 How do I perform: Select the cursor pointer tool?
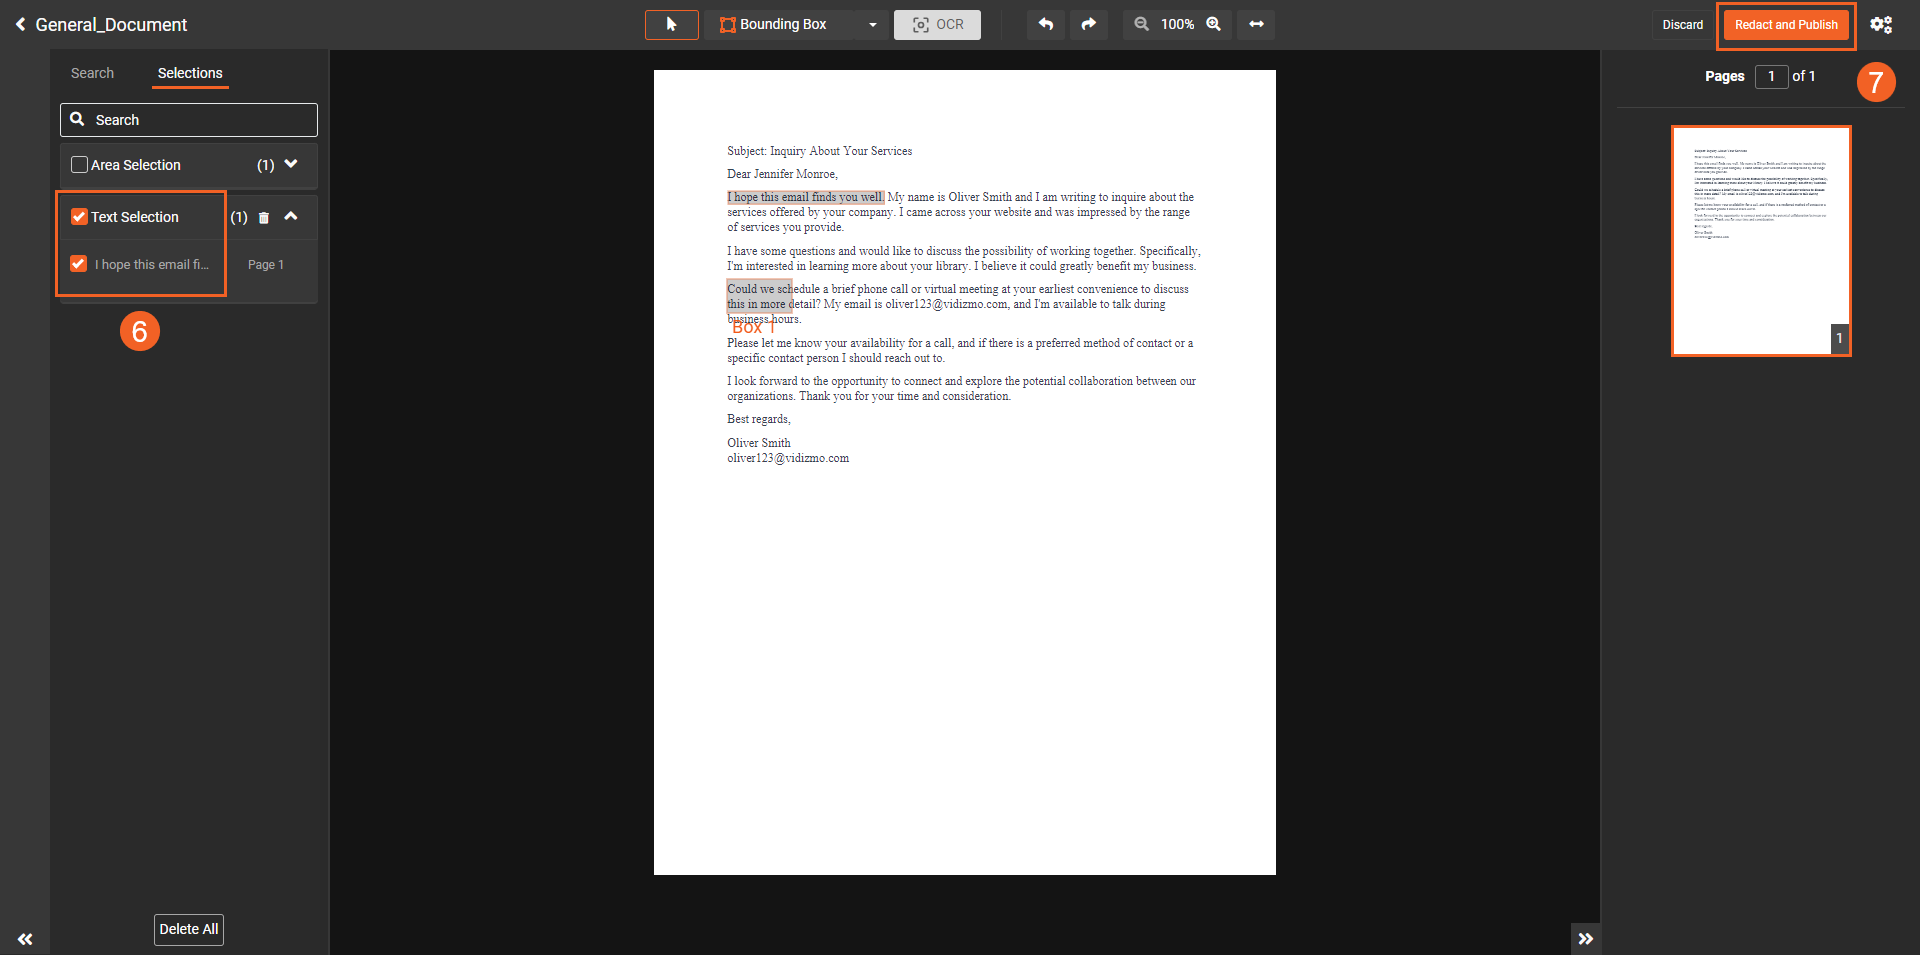tap(671, 25)
